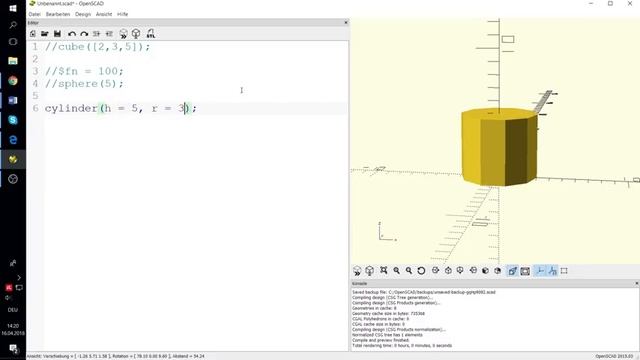Click the Unindent icon in editor toolbar

(97, 34)
